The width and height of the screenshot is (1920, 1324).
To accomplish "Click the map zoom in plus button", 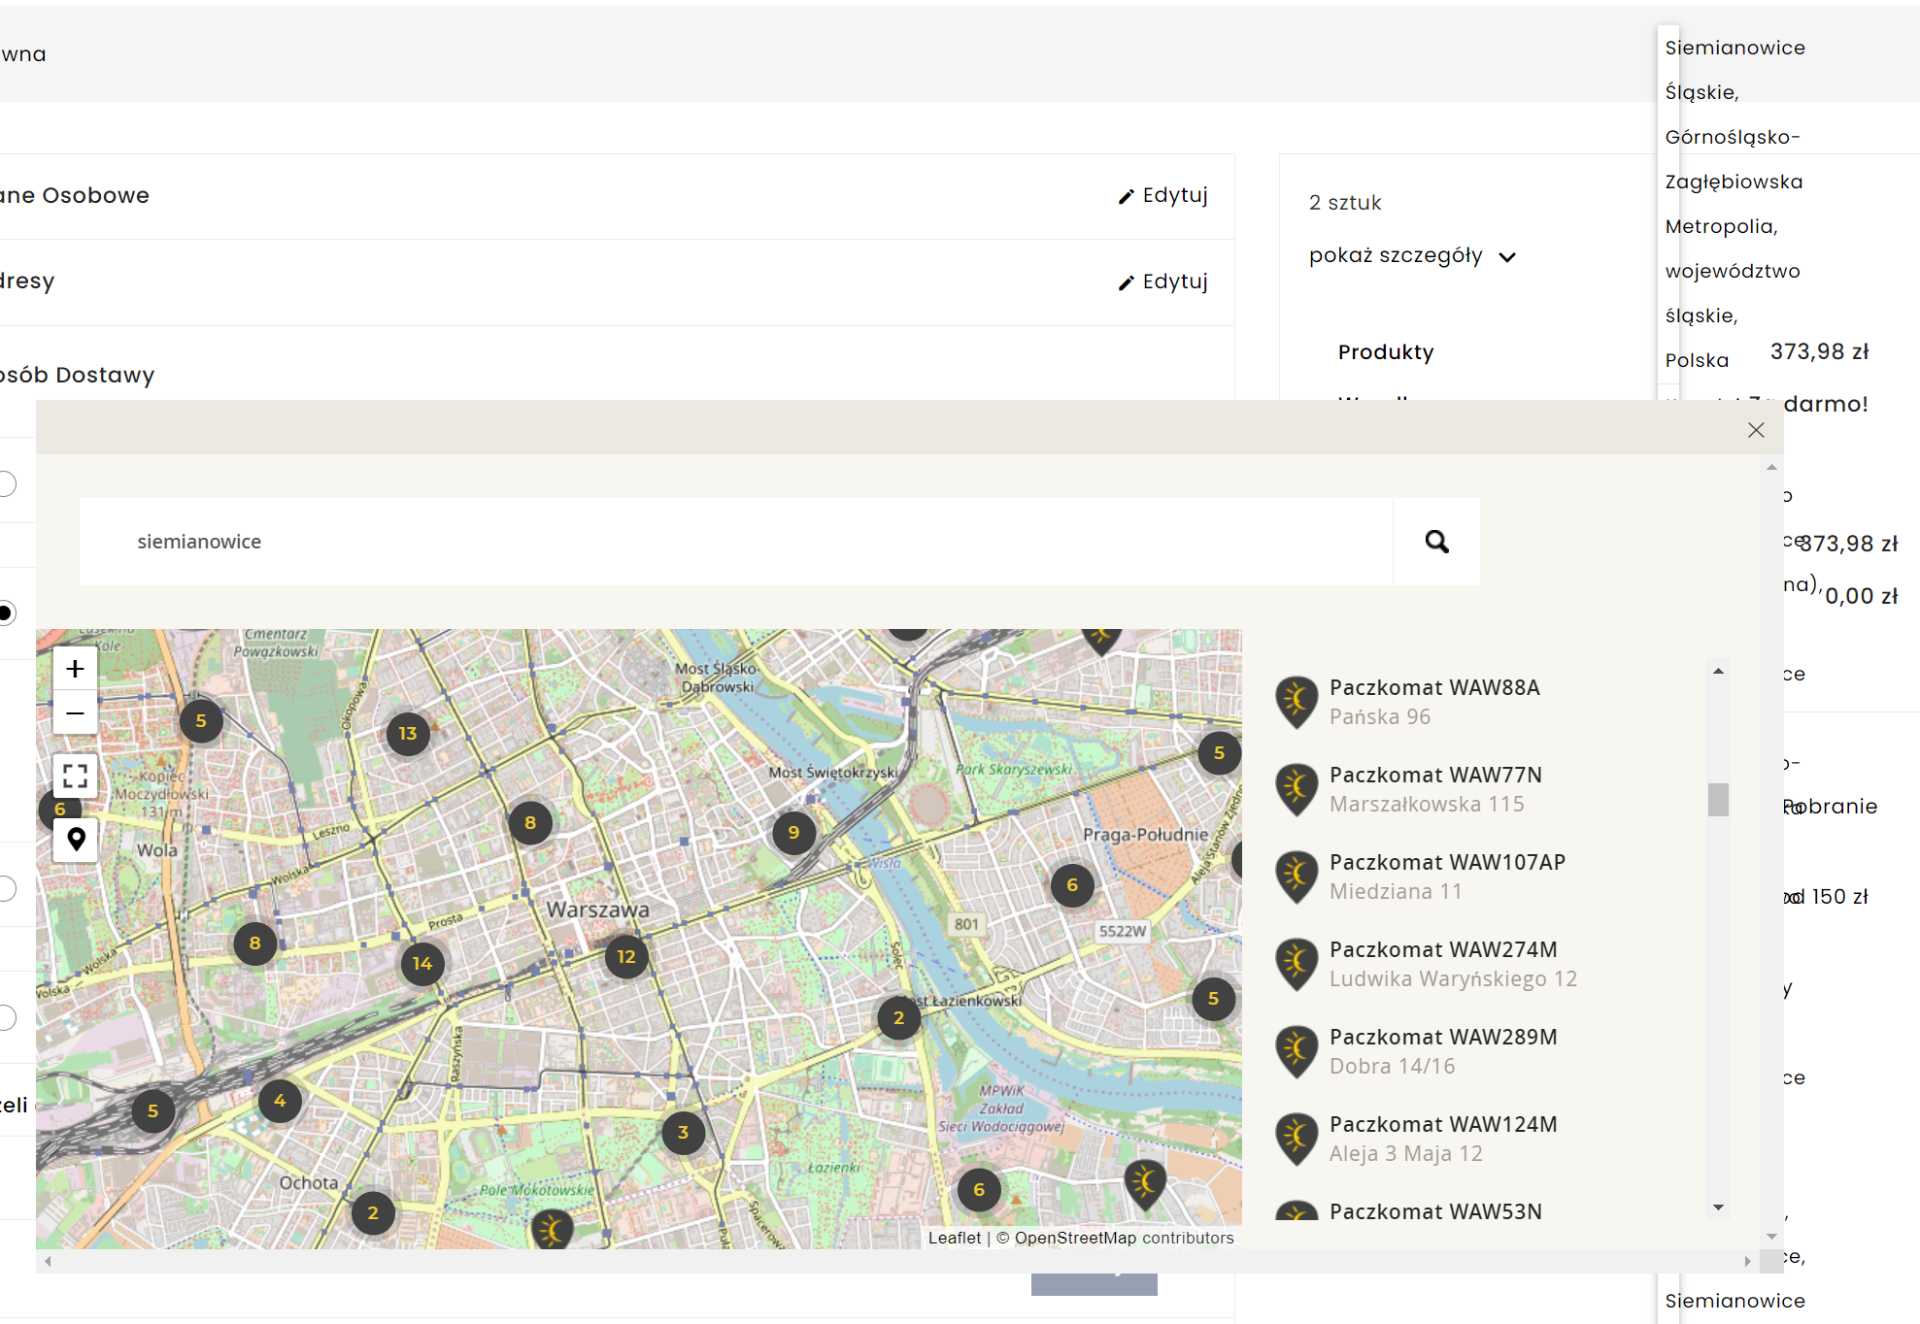I will pyautogui.click(x=75, y=669).
